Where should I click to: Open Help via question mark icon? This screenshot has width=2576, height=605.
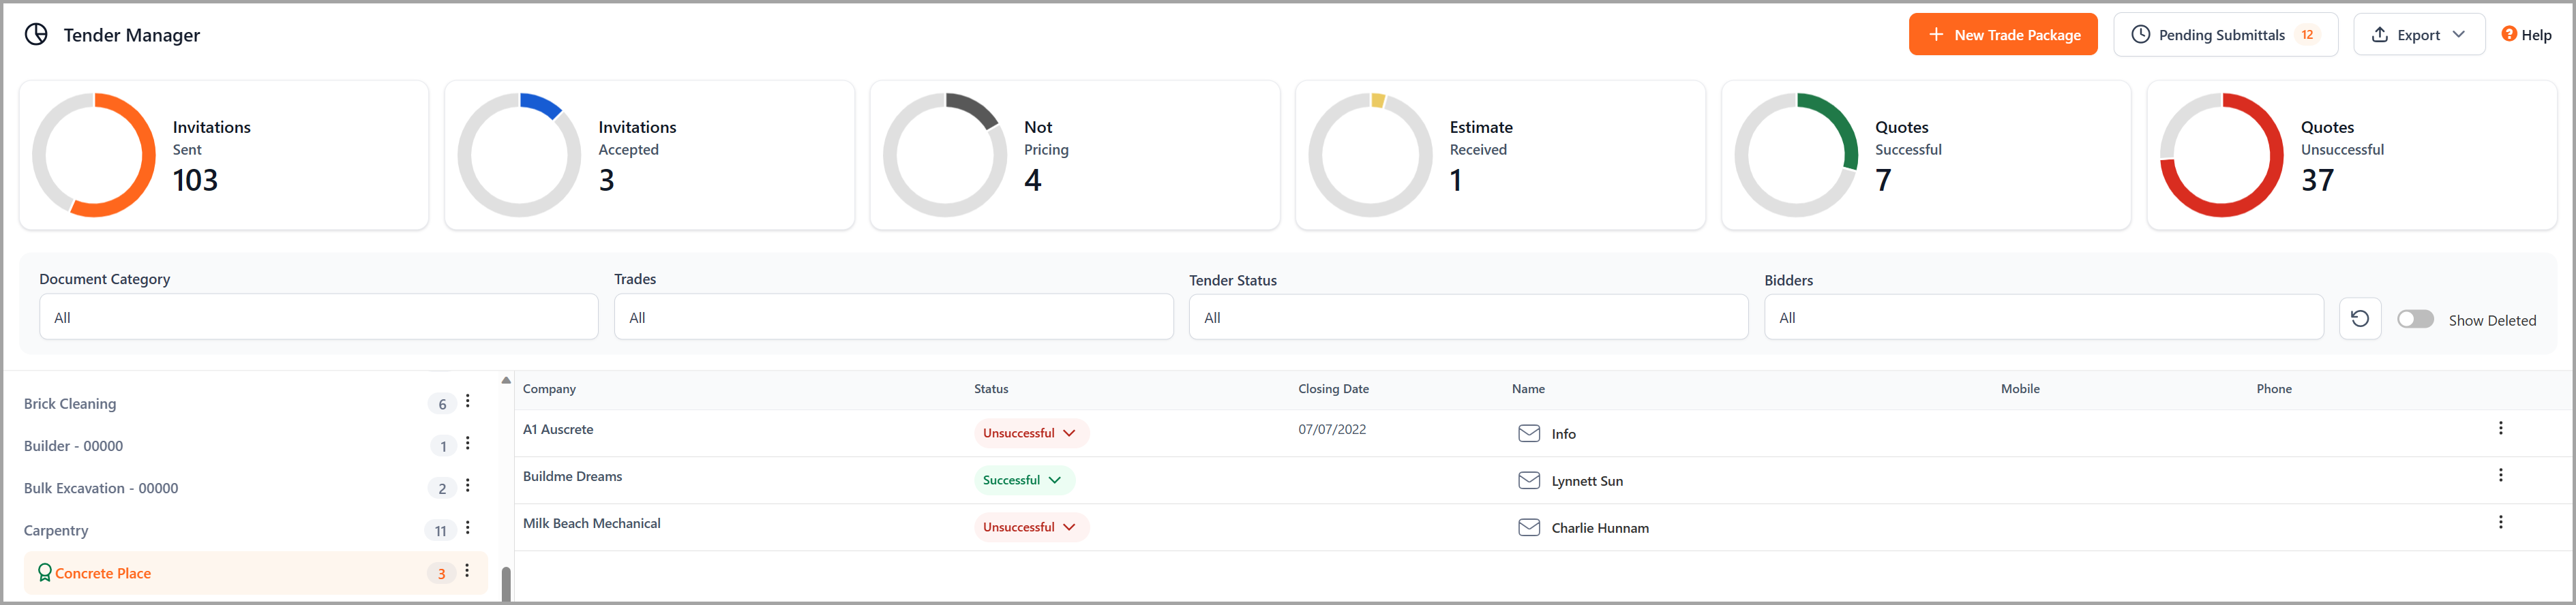[x=2509, y=34]
